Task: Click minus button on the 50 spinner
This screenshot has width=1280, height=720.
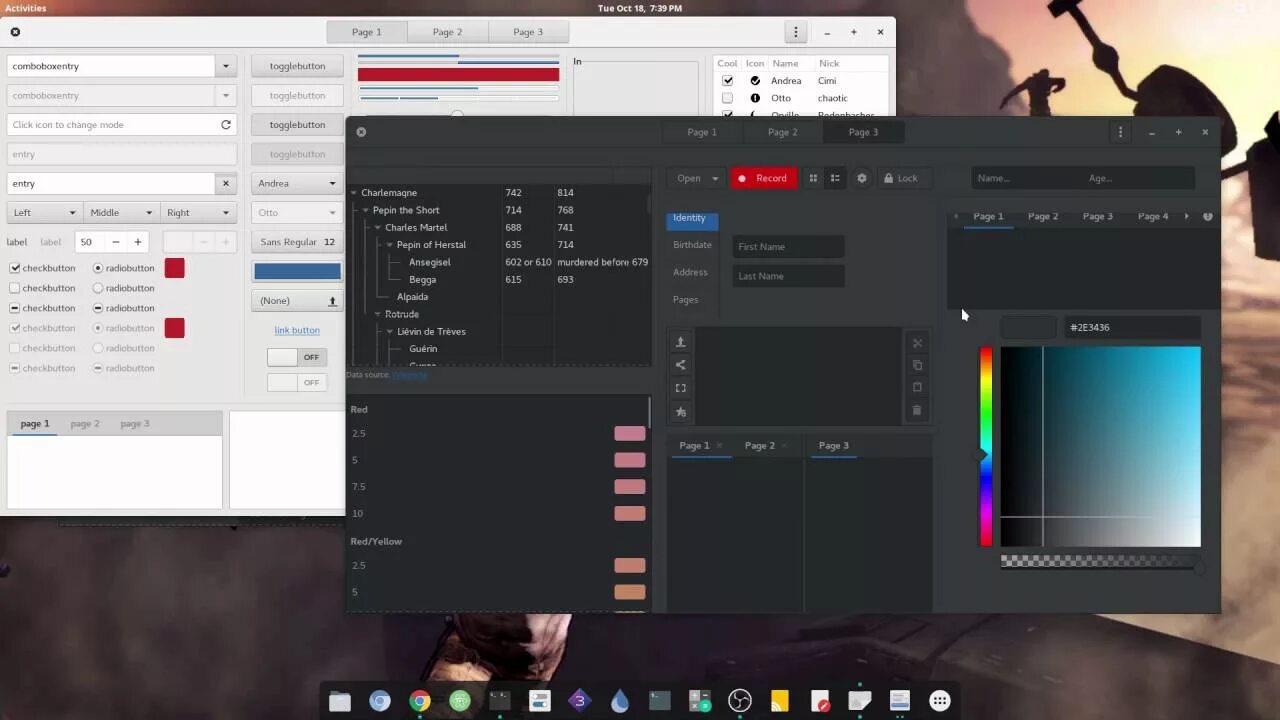Action: tap(116, 242)
